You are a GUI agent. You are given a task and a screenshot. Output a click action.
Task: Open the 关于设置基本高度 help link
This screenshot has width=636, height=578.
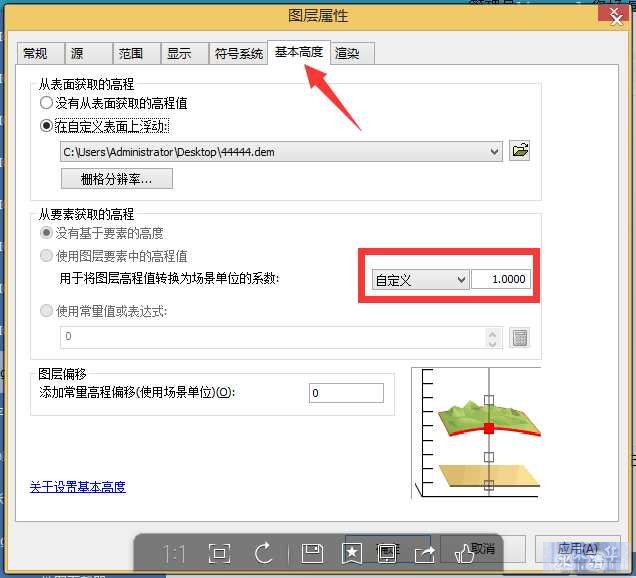click(x=77, y=487)
